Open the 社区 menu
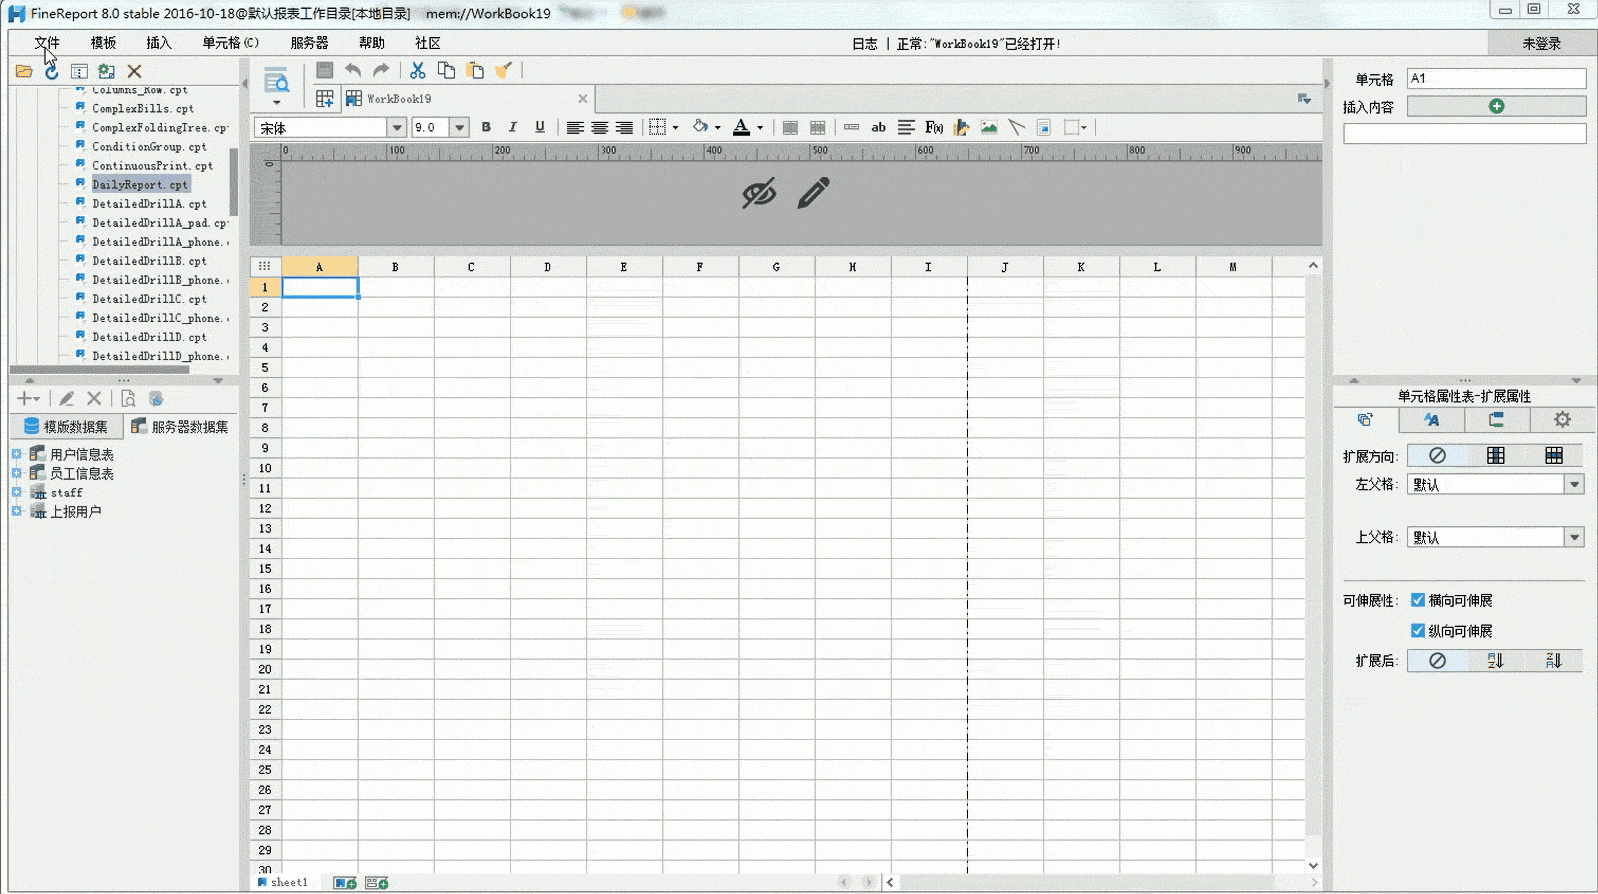 pos(428,43)
